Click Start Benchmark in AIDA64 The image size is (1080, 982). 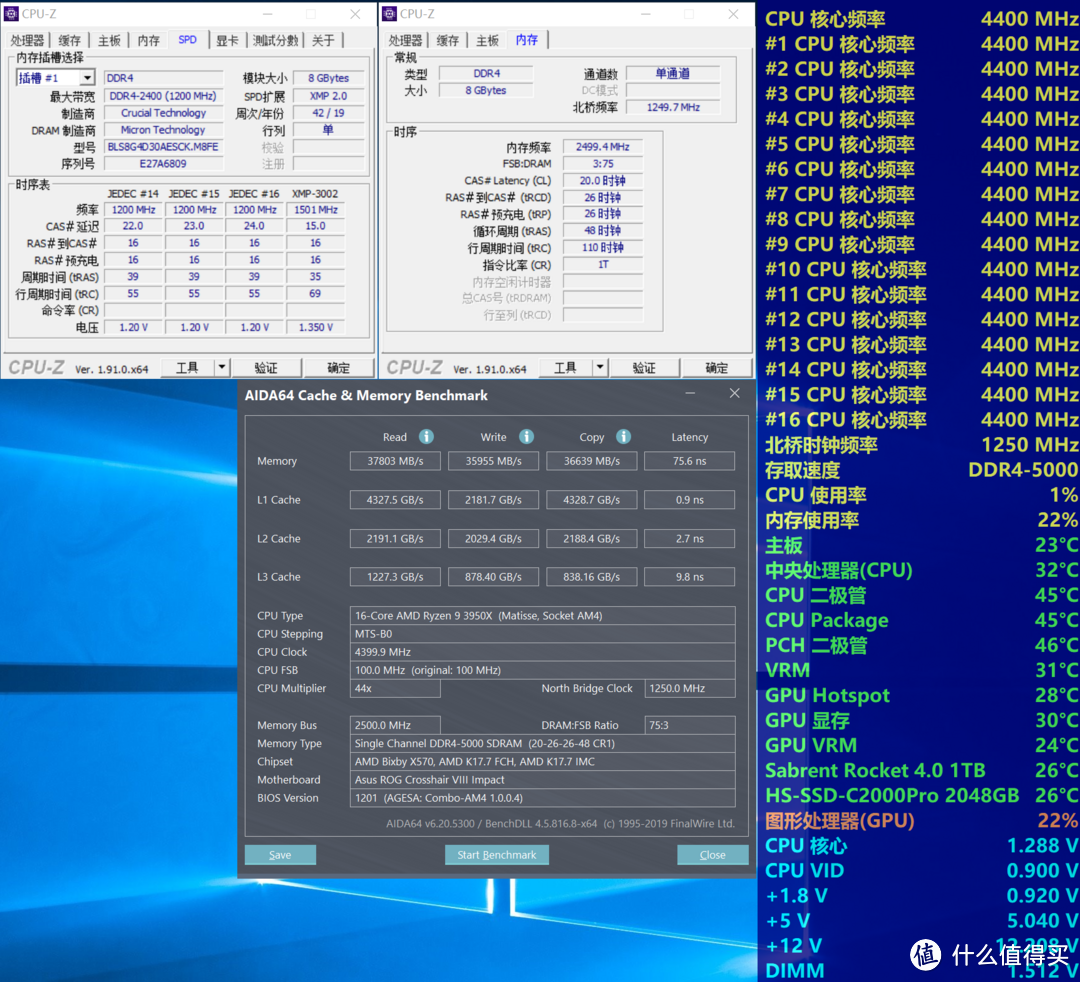[x=497, y=855]
